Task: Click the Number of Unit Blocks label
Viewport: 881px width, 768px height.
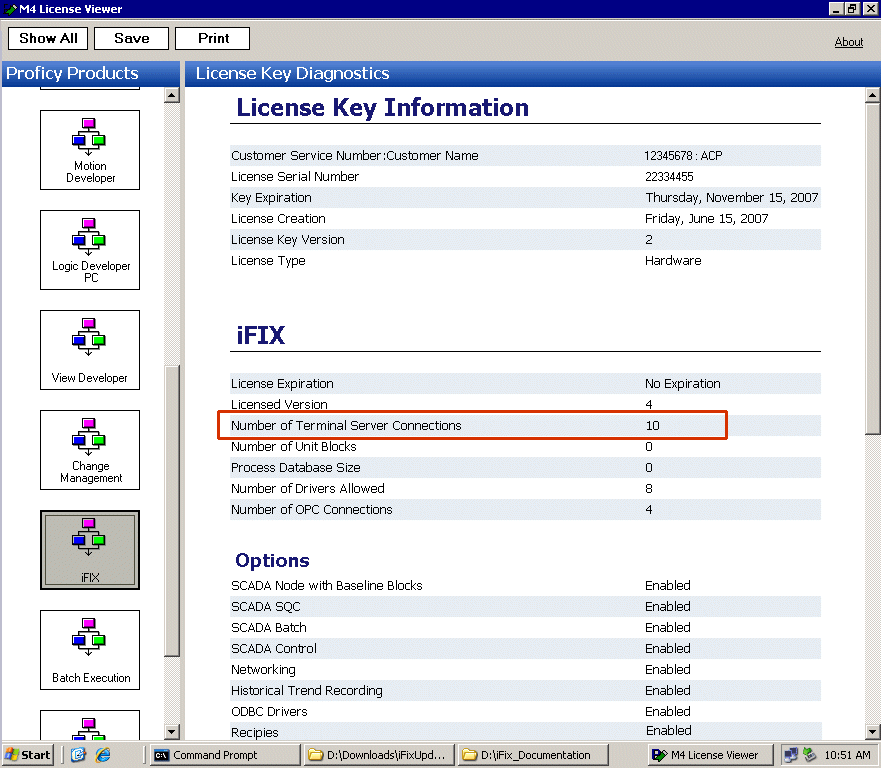Action: tap(294, 447)
